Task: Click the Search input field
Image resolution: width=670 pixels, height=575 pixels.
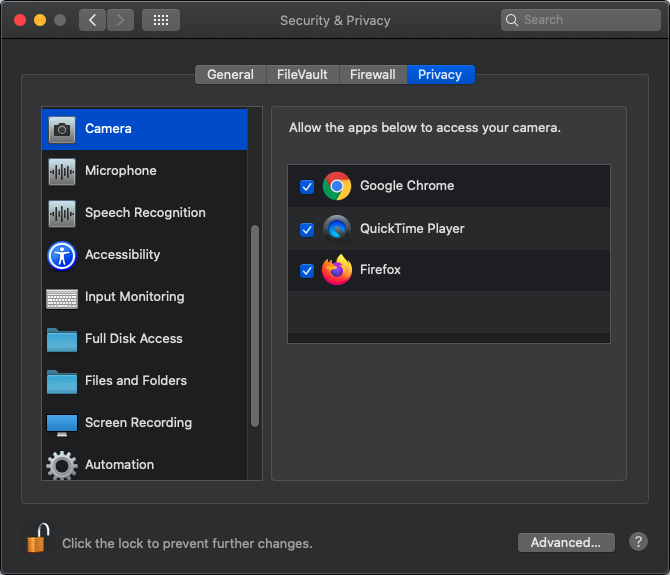Action: [581, 20]
